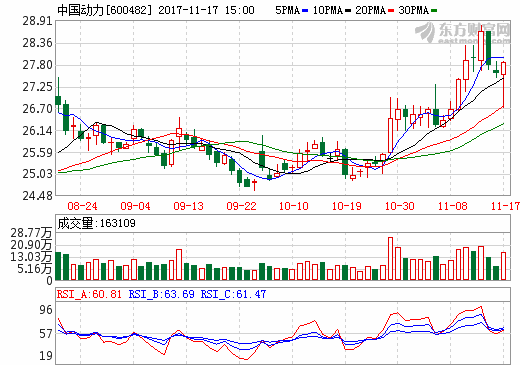Click the RSI_A:60.81 indicator value
520x365 pixels.
[x=89, y=294]
